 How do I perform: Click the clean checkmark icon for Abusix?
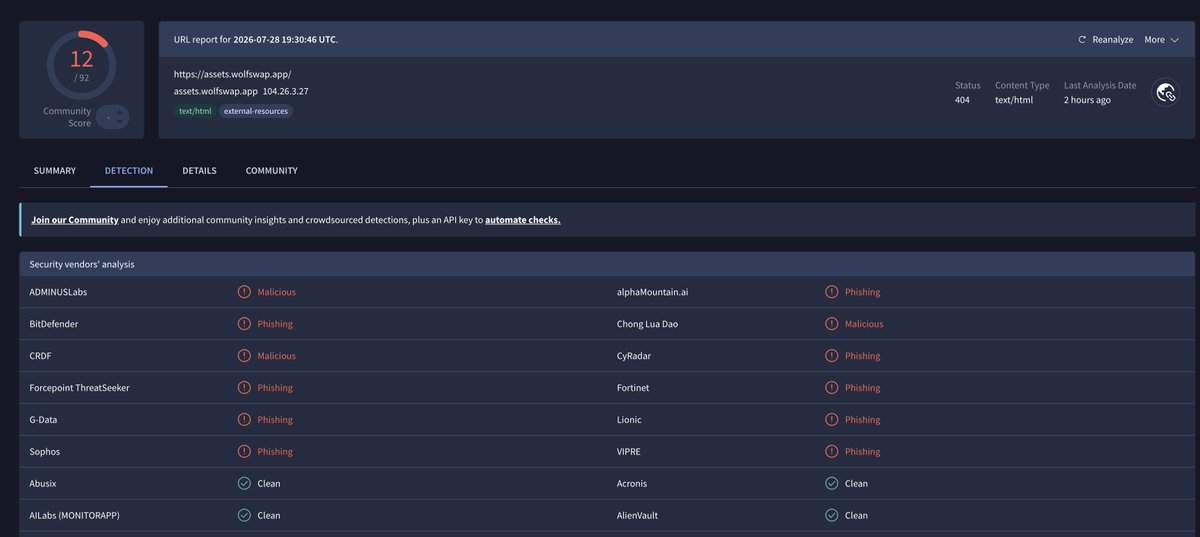244,484
